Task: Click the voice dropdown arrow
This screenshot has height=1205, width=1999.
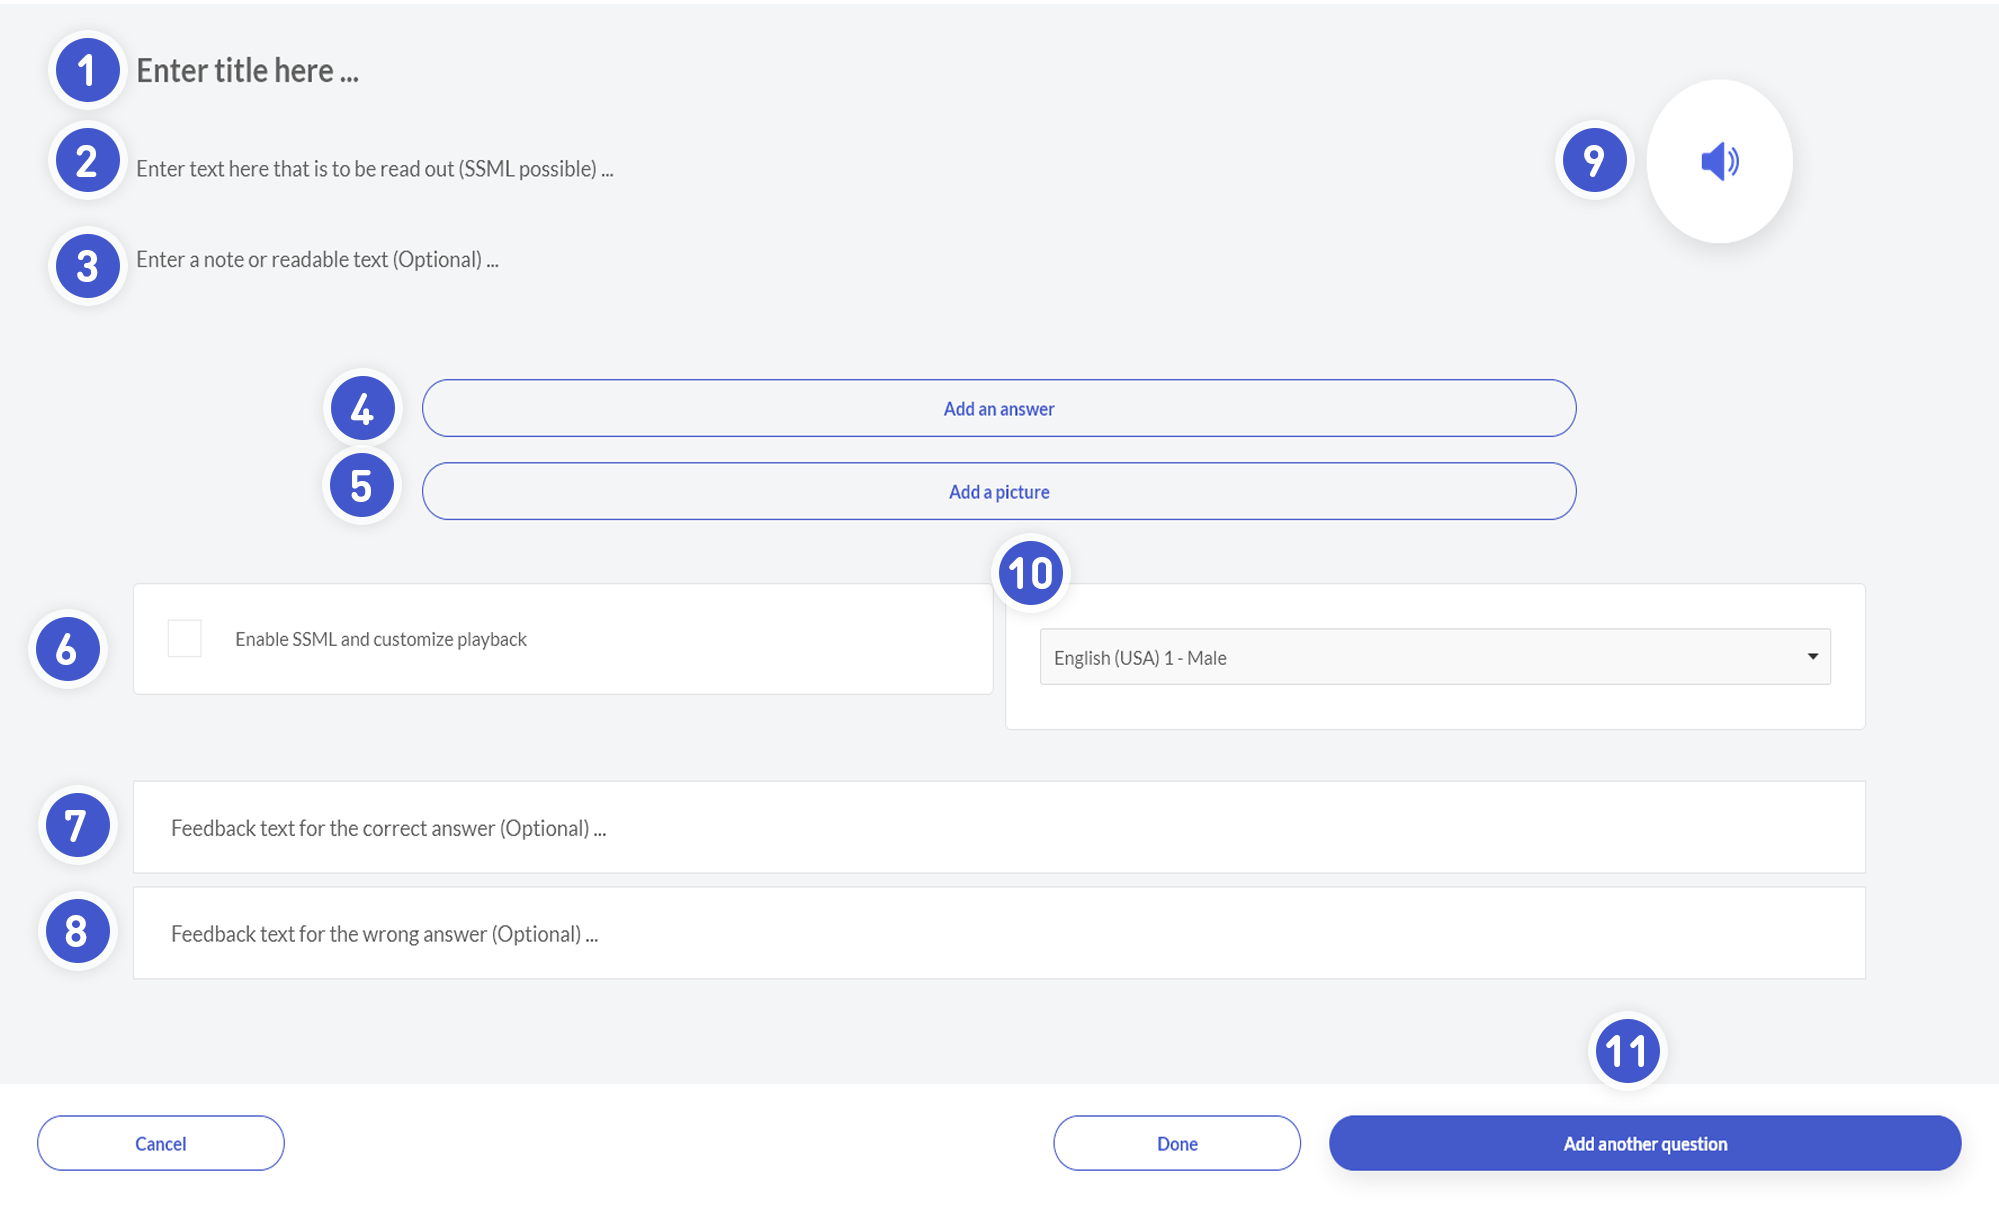Action: 1812,656
